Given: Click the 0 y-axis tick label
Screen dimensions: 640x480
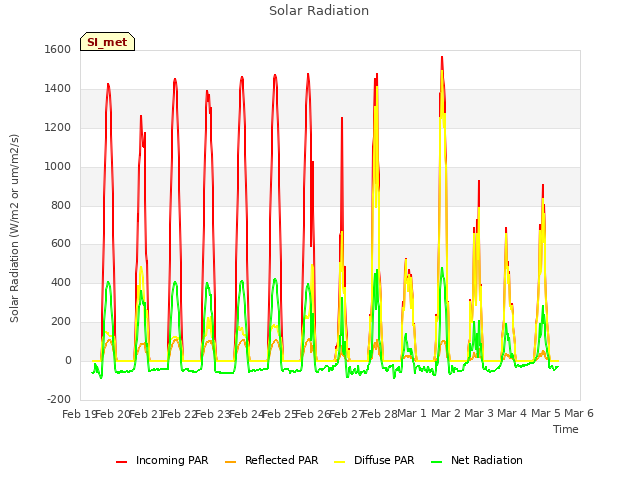Looking at the screenshot, I should coord(68,361).
